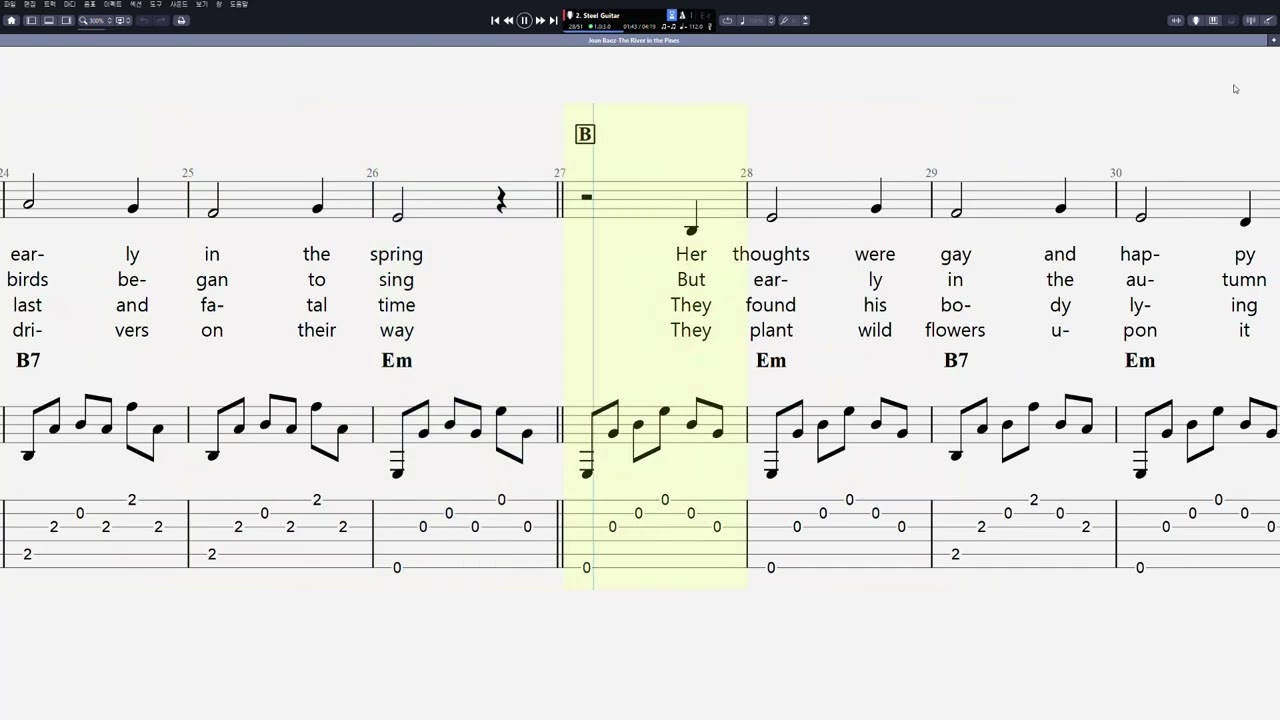The height and width of the screenshot is (720, 1280).
Task: Show the drum kit view
Action: pos(1231,20)
